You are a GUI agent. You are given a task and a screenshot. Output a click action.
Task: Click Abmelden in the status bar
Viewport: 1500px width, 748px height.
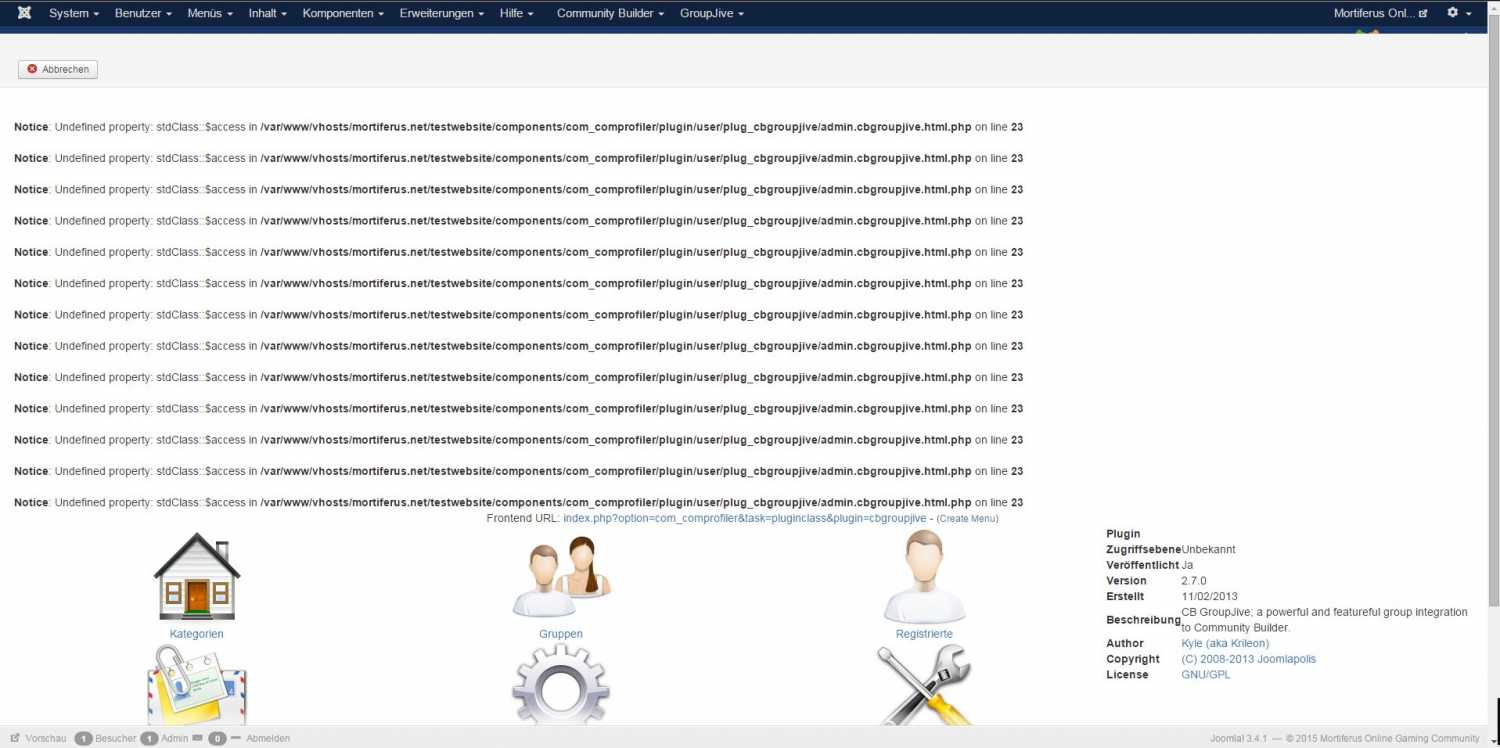tap(268, 738)
